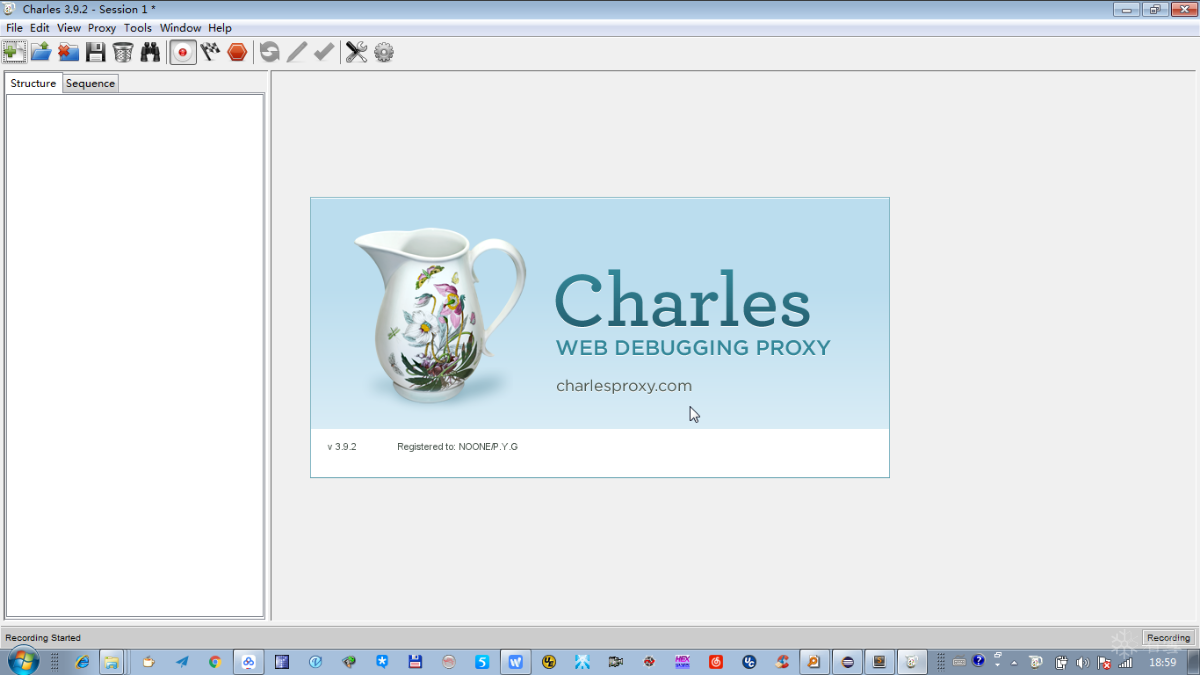
Task: Click the HEX editor taskbar icon
Action: pos(683,661)
